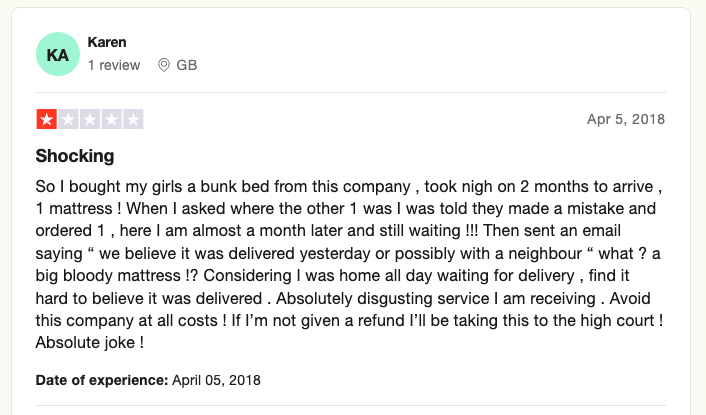This screenshot has width=706, height=415.
Task: Click the GB country label
Action: tap(187, 65)
